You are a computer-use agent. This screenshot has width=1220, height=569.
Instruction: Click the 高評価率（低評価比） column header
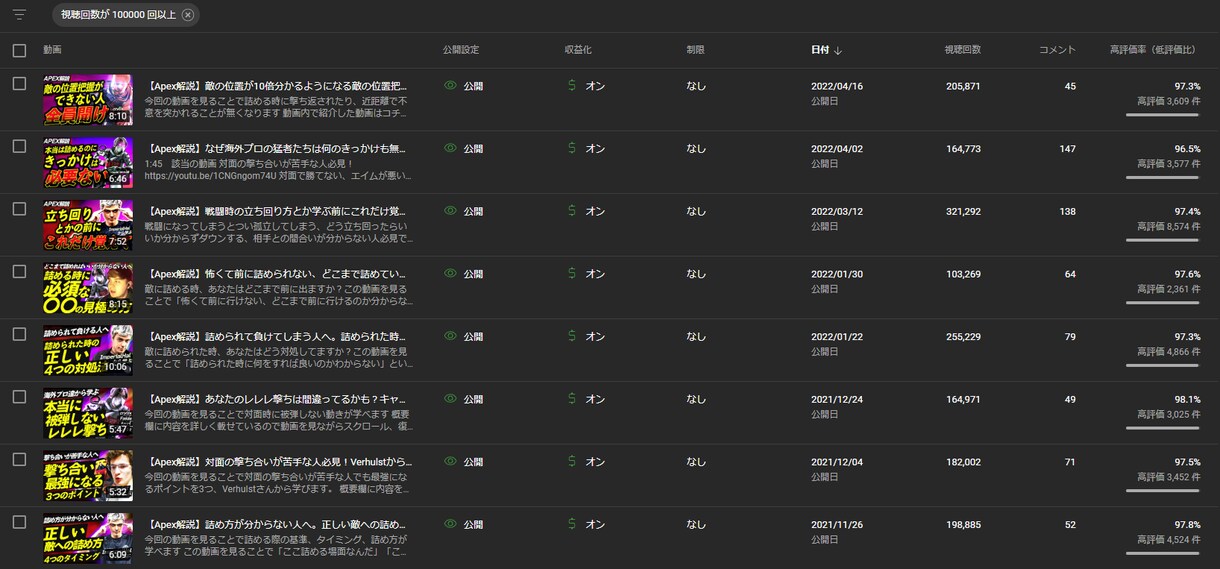(1155, 50)
